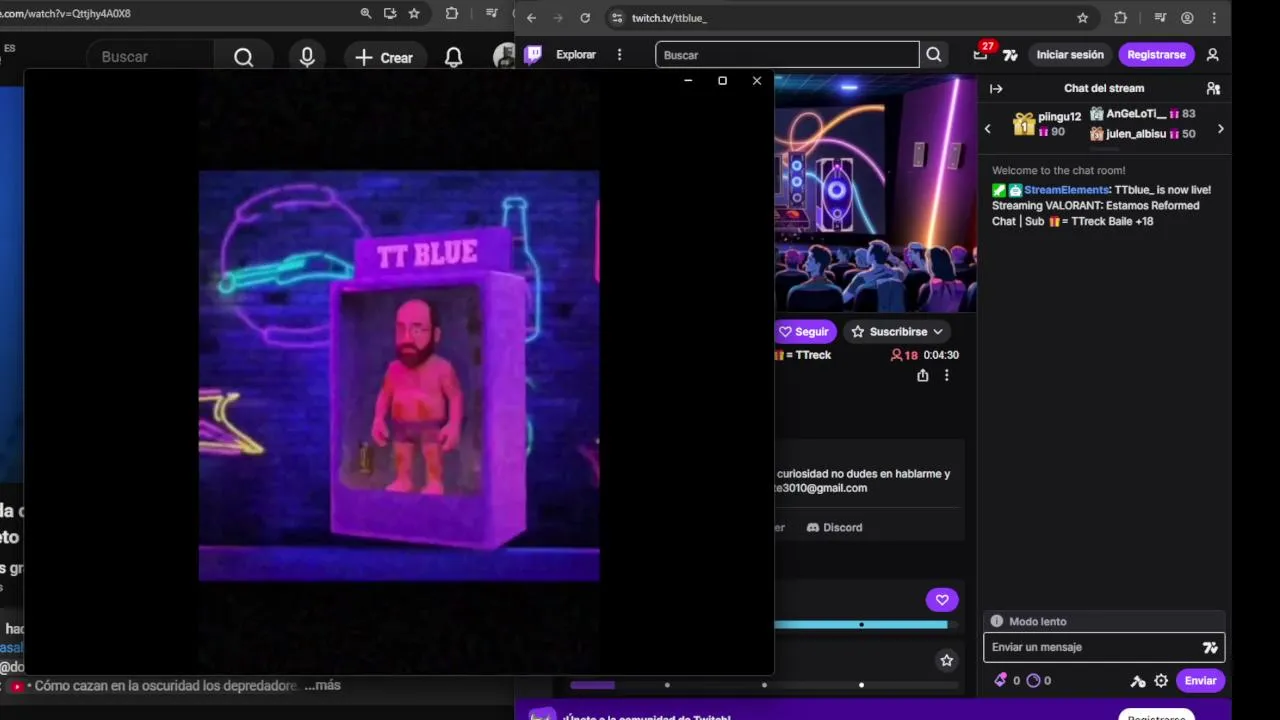Click install app icon in YouTube address bar

tap(390, 13)
